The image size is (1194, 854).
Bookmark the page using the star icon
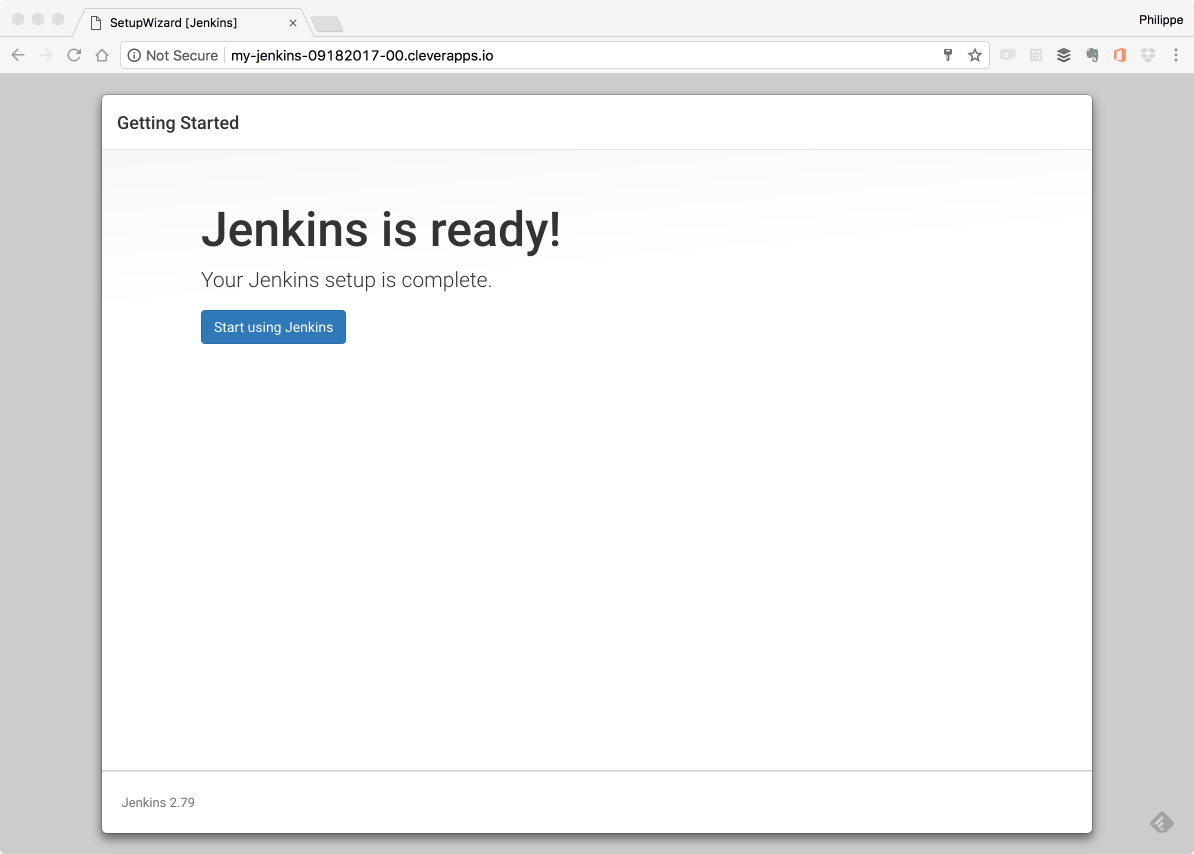click(x=975, y=55)
